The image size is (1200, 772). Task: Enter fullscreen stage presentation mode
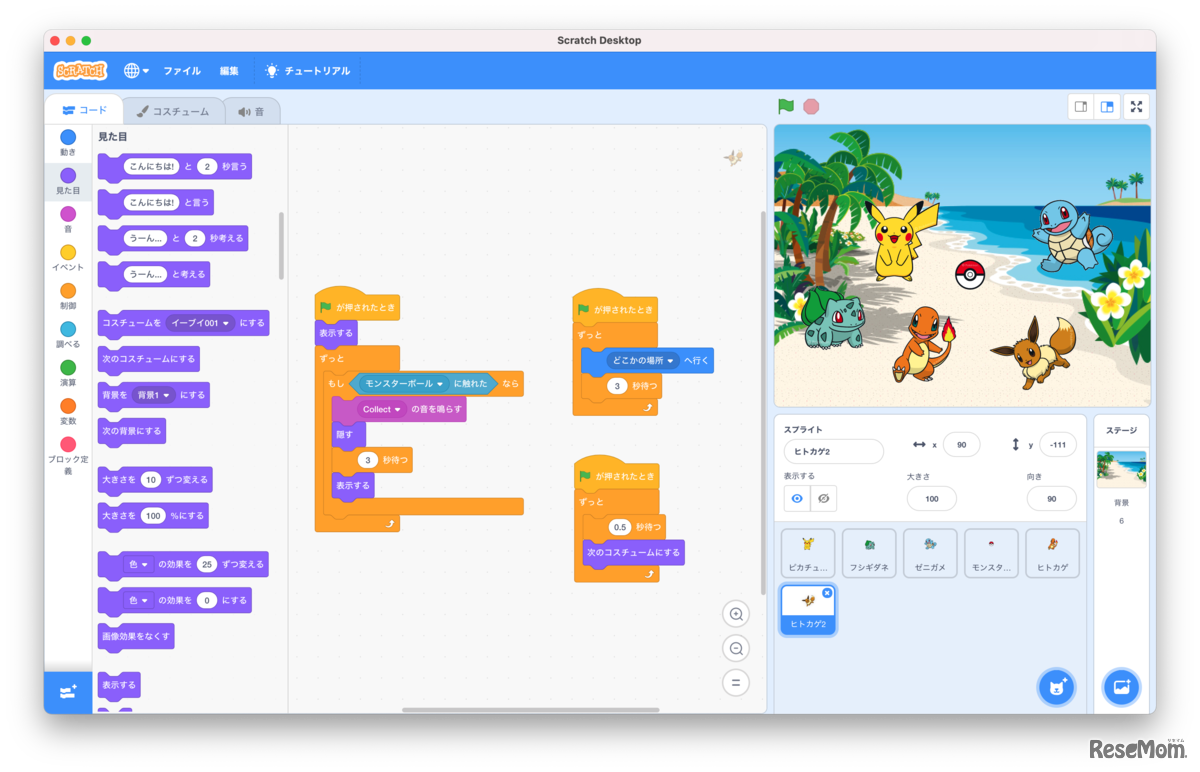click(1136, 105)
